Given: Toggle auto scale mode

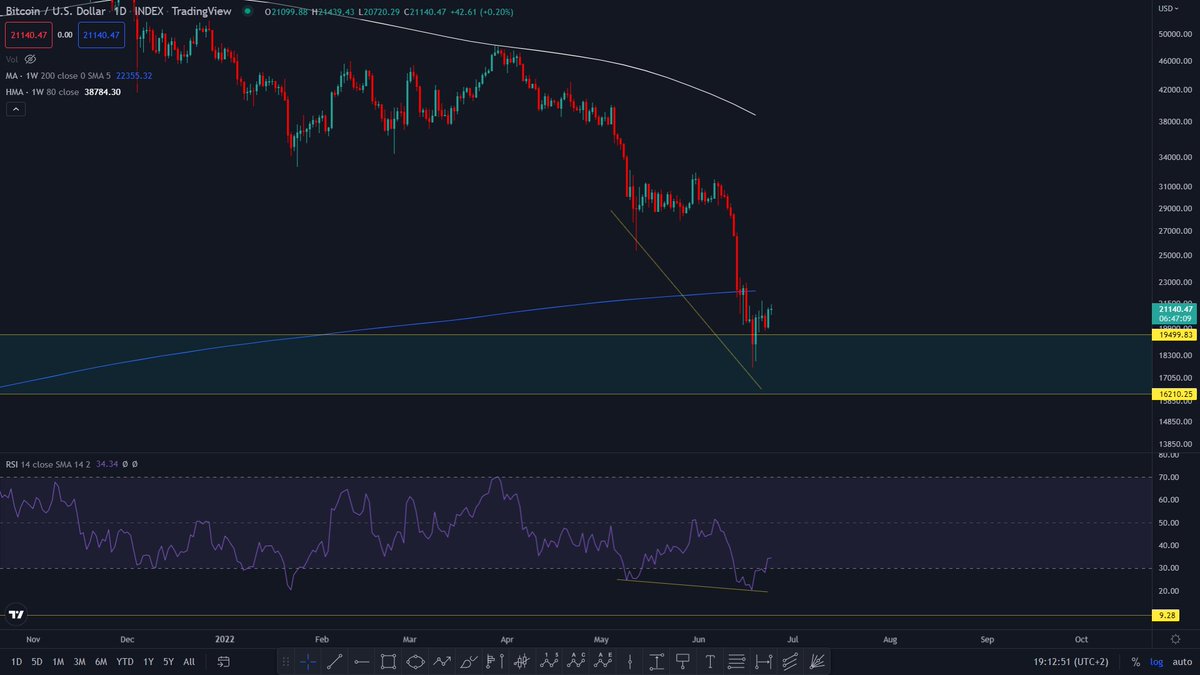Looking at the screenshot, I should pyautogui.click(x=1182, y=661).
